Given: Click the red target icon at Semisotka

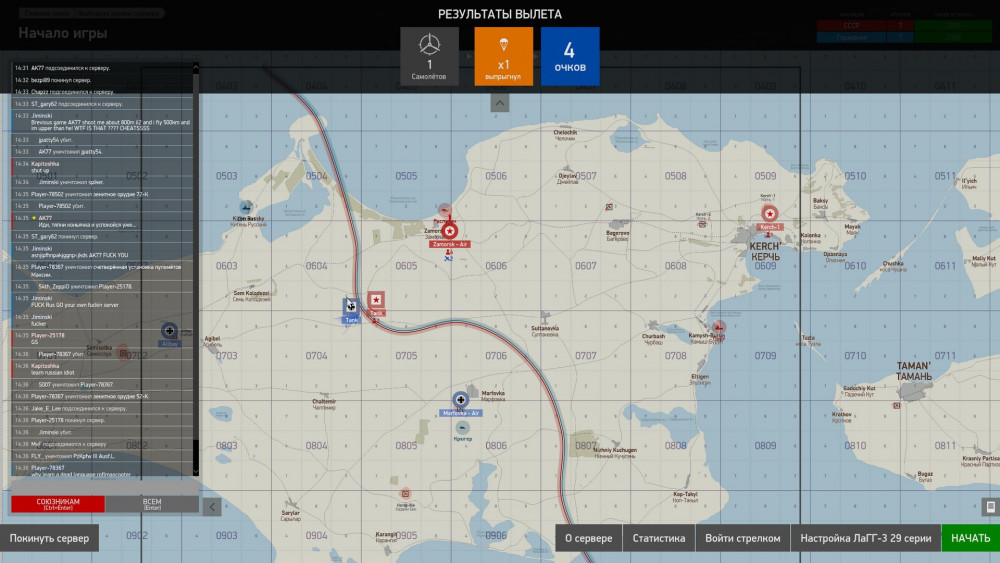Looking at the screenshot, I should (123, 353).
